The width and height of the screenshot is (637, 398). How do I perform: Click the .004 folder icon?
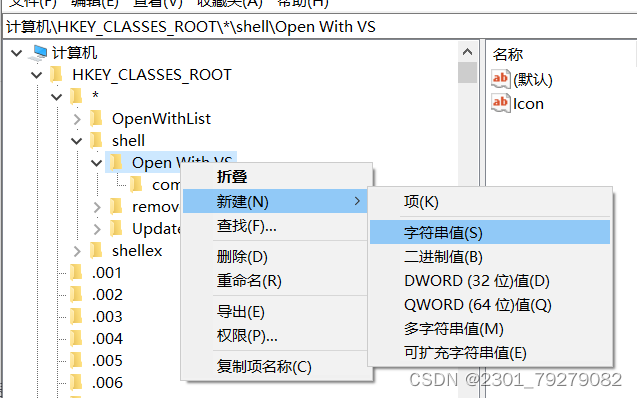click(x=76, y=338)
